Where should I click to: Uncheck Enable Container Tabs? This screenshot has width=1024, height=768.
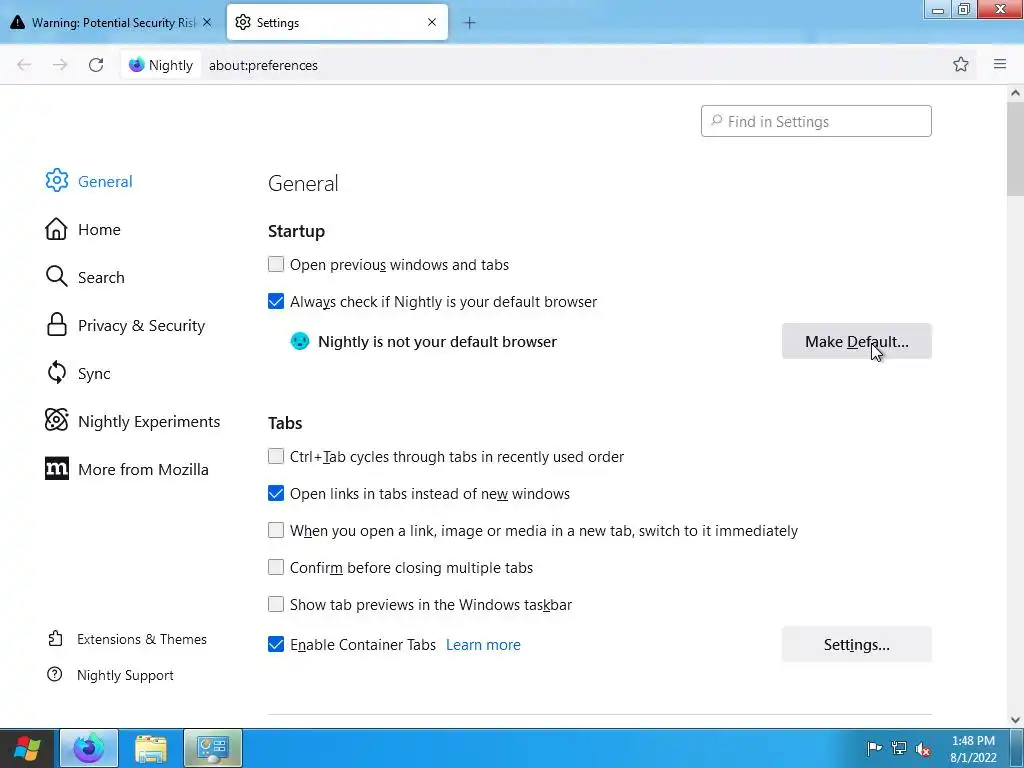pyautogui.click(x=276, y=644)
